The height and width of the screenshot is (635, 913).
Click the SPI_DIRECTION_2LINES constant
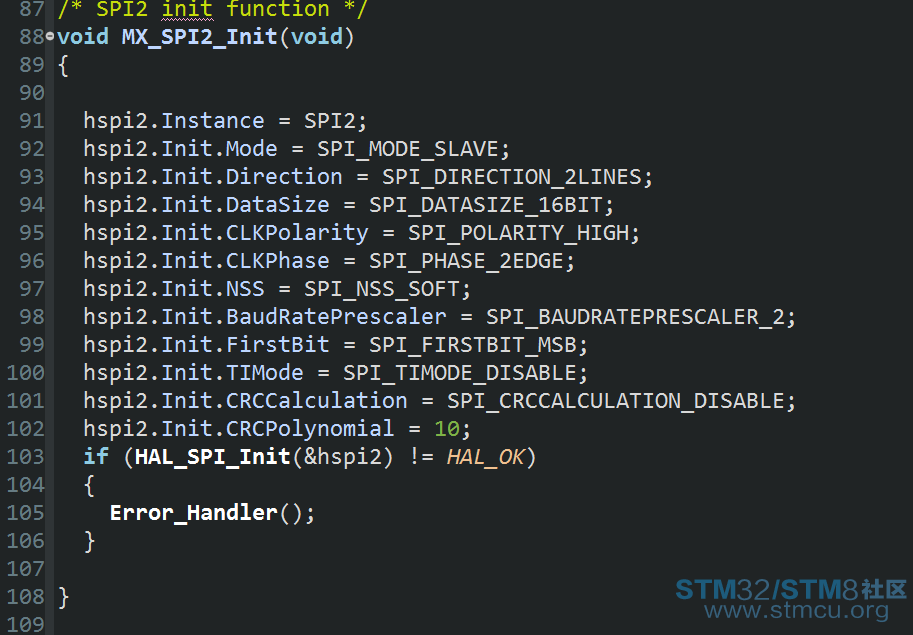click(511, 178)
